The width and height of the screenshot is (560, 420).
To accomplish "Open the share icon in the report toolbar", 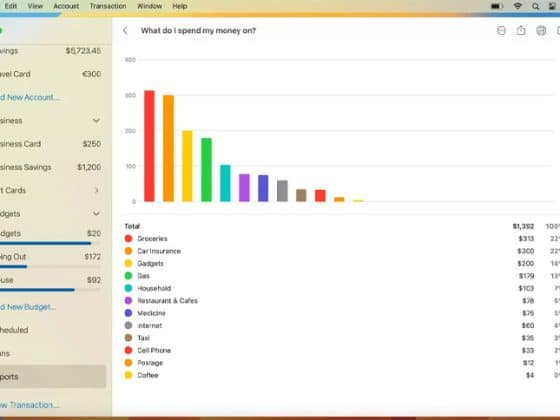I will coord(521,30).
